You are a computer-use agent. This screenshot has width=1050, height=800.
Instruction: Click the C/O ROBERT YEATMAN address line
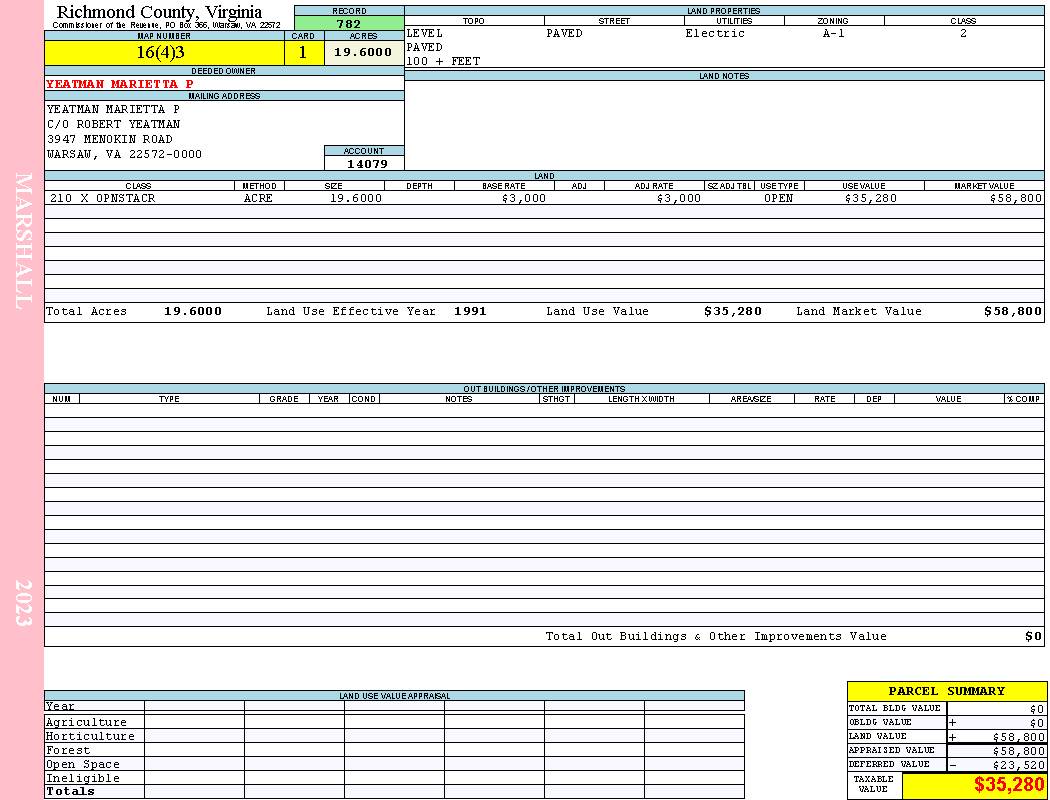coord(113,125)
